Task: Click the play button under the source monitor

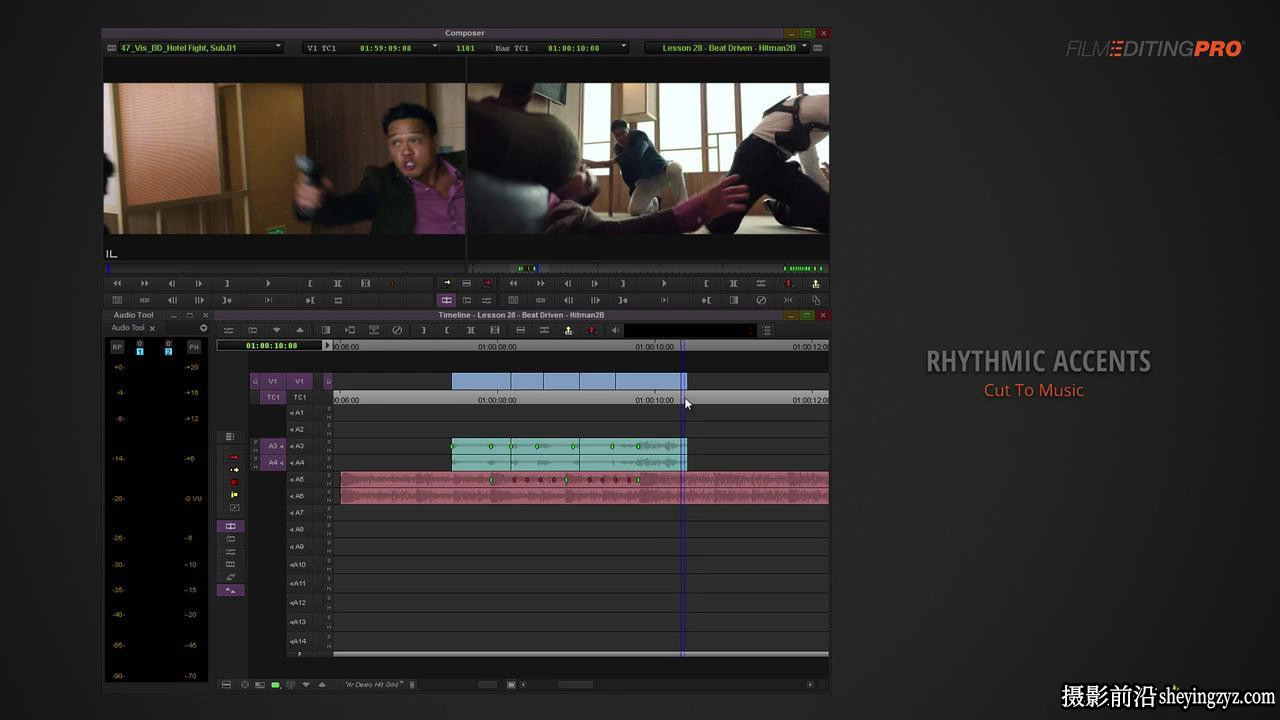Action: [267, 283]
